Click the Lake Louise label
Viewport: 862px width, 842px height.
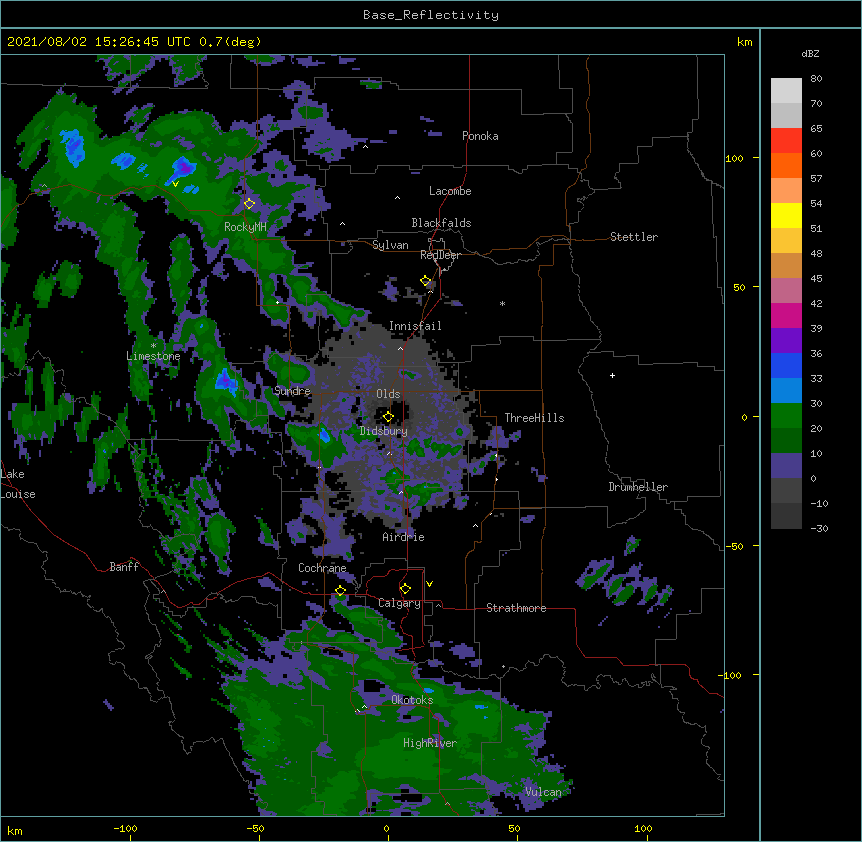pyautogui.click(x=18, y=484)
